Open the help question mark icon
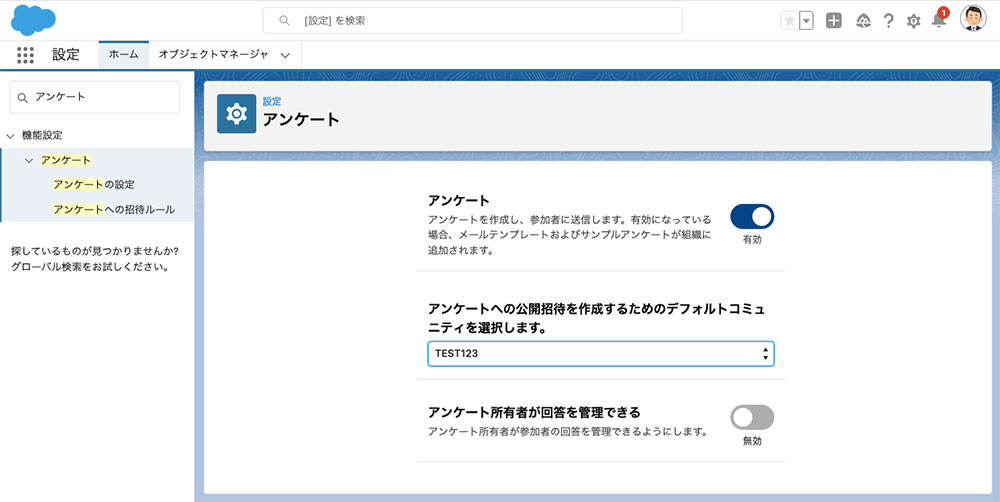 point(888,20)
